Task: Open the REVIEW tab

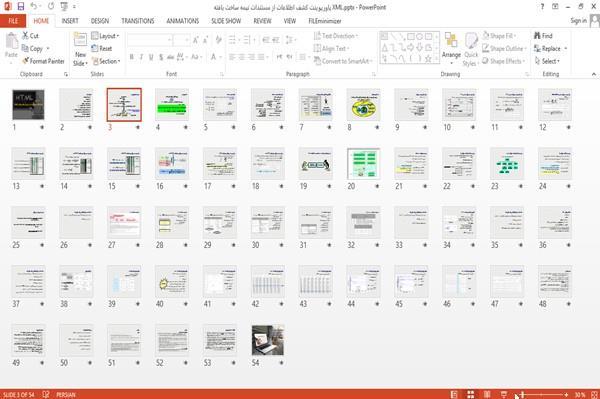Action: [x=262, y=21]
